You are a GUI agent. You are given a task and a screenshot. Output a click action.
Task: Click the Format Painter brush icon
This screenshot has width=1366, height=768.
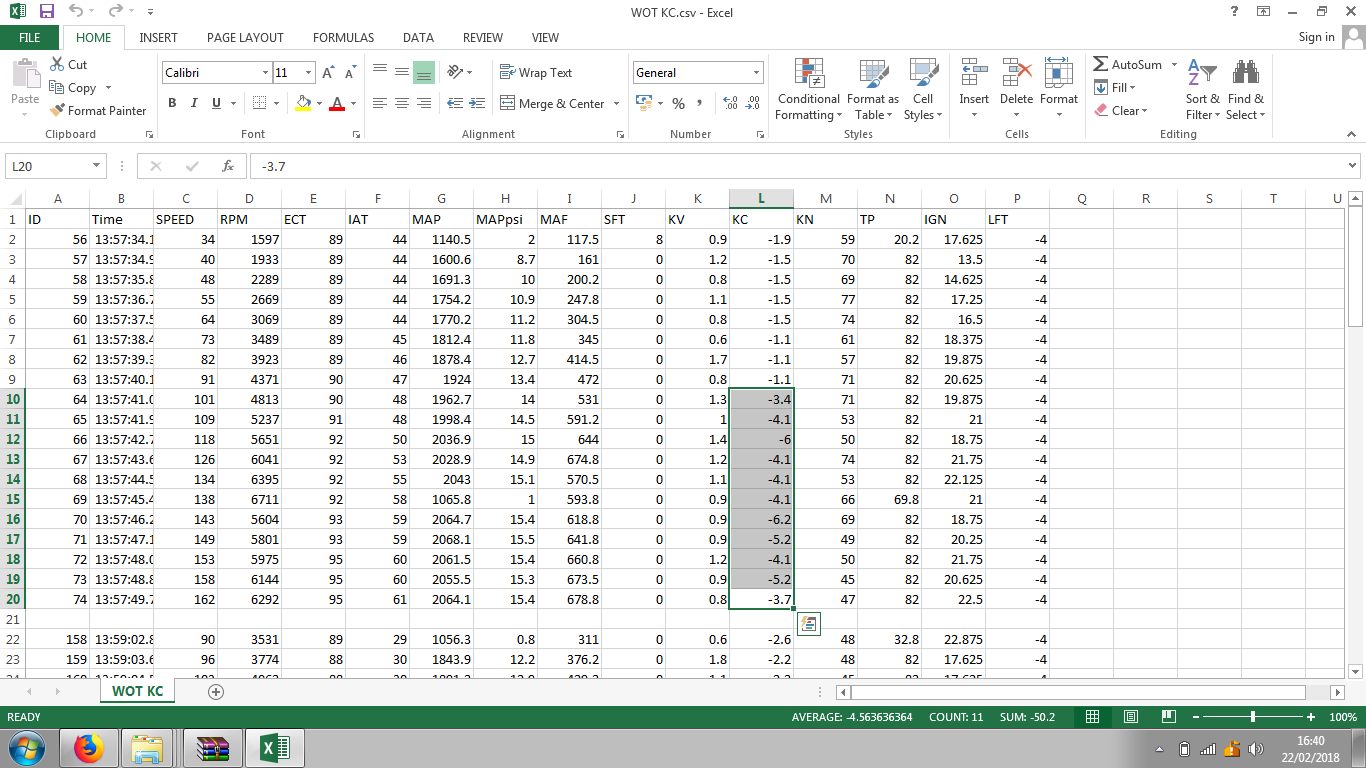tap(57, 111)
